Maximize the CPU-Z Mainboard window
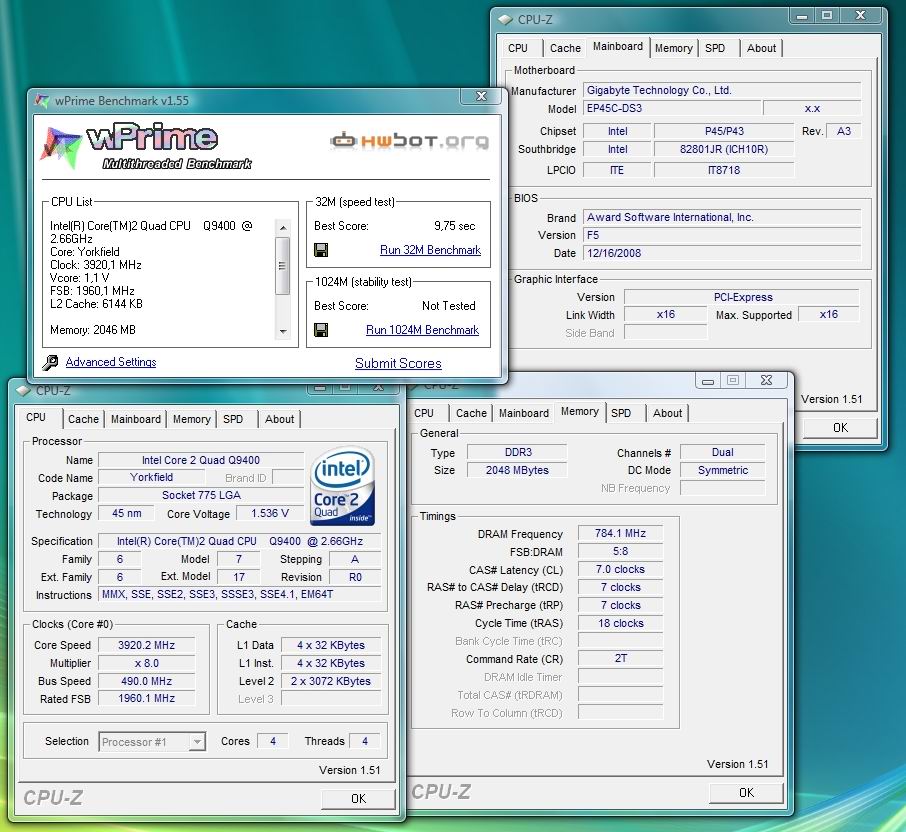This screenshot has height=832, width=906. point(827,16)
